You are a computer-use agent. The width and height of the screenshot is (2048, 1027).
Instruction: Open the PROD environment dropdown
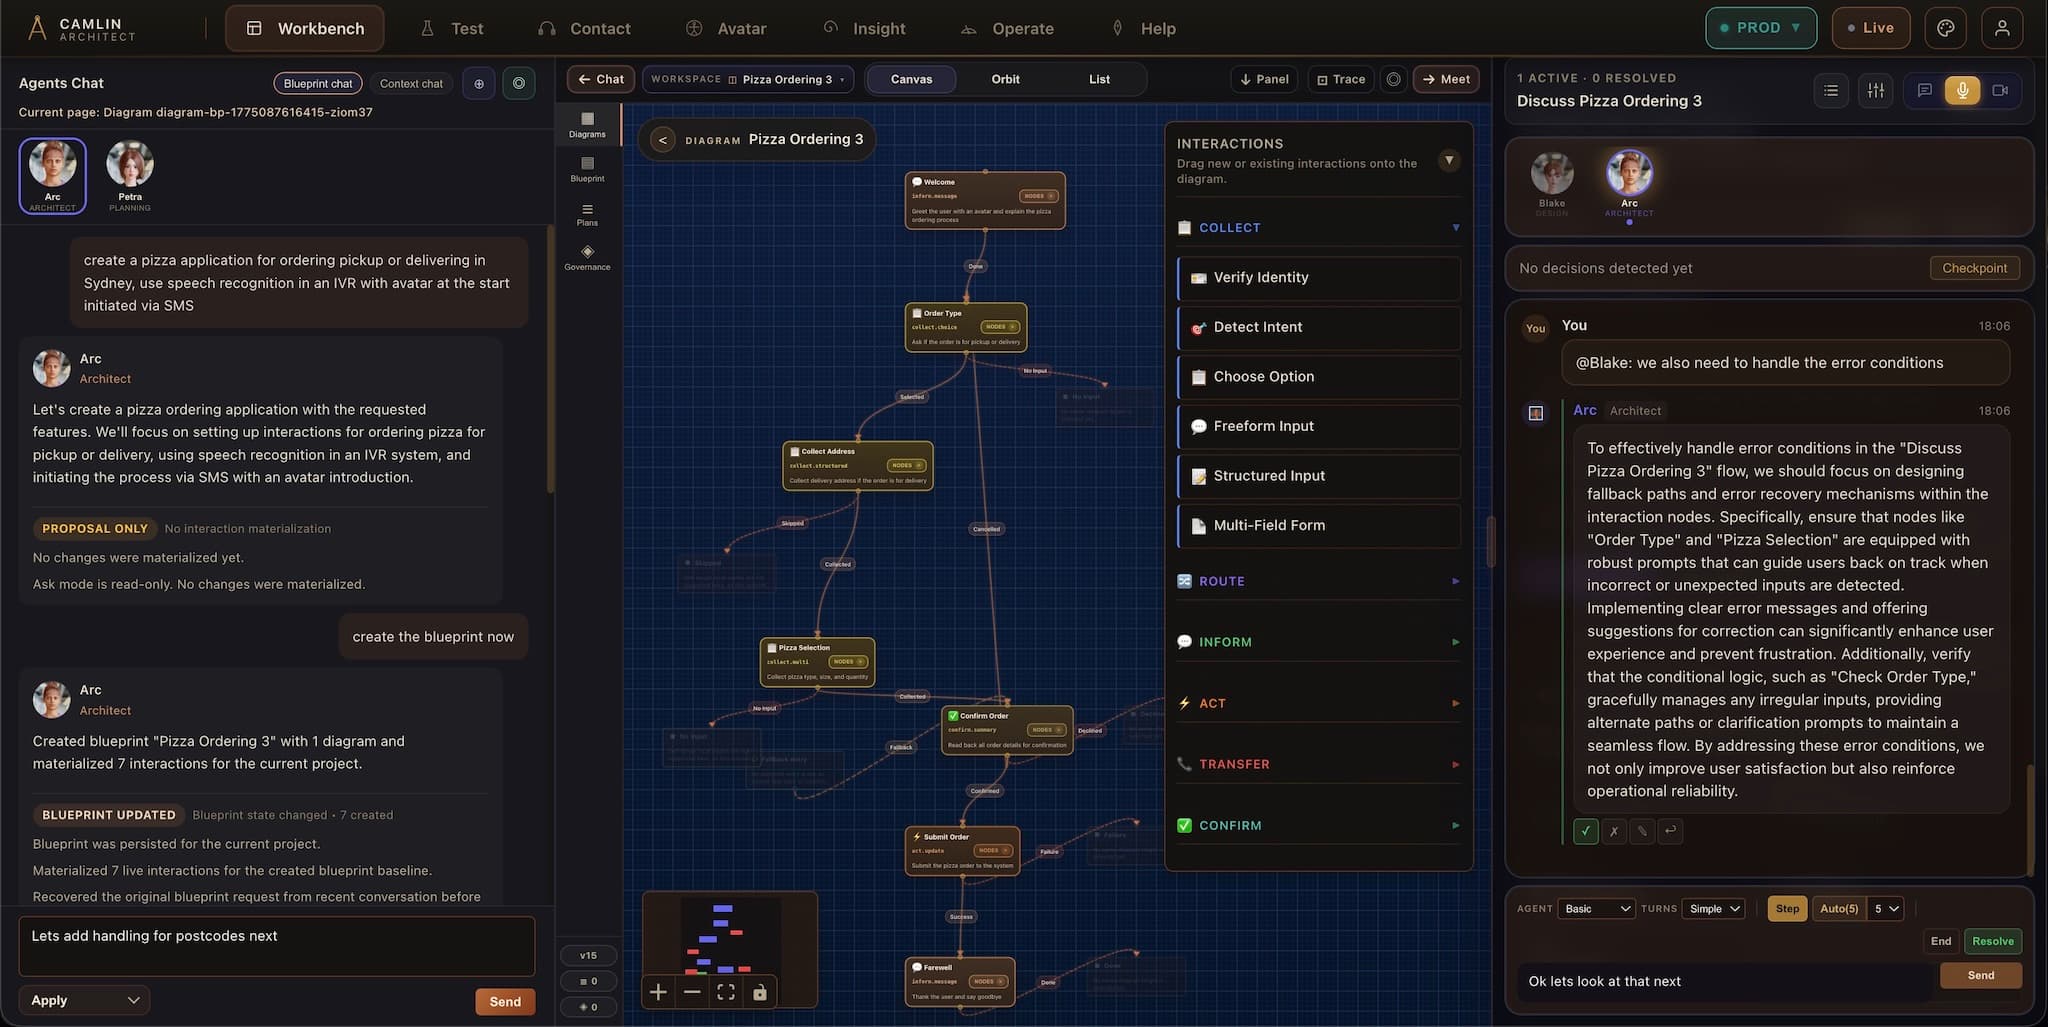click(x=1761, y=27)
